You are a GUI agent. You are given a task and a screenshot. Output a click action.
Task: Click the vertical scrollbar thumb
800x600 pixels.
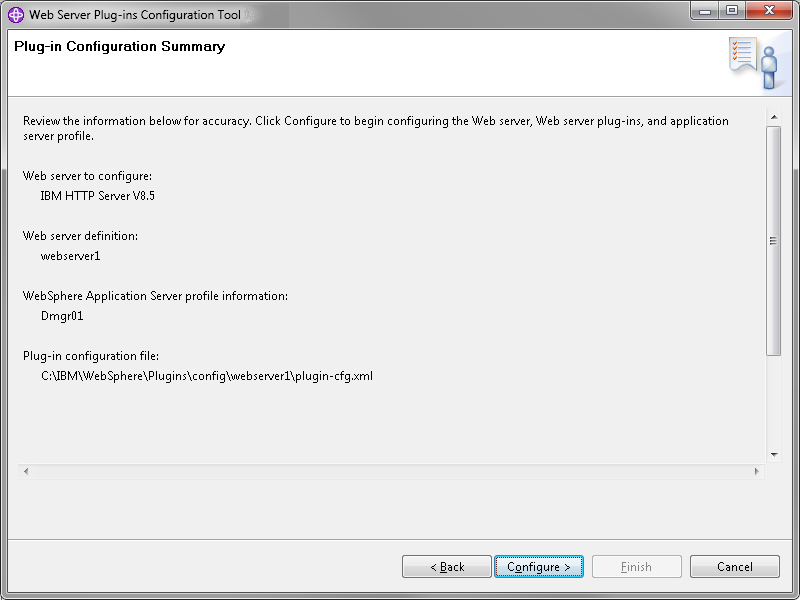pos(773,241)
